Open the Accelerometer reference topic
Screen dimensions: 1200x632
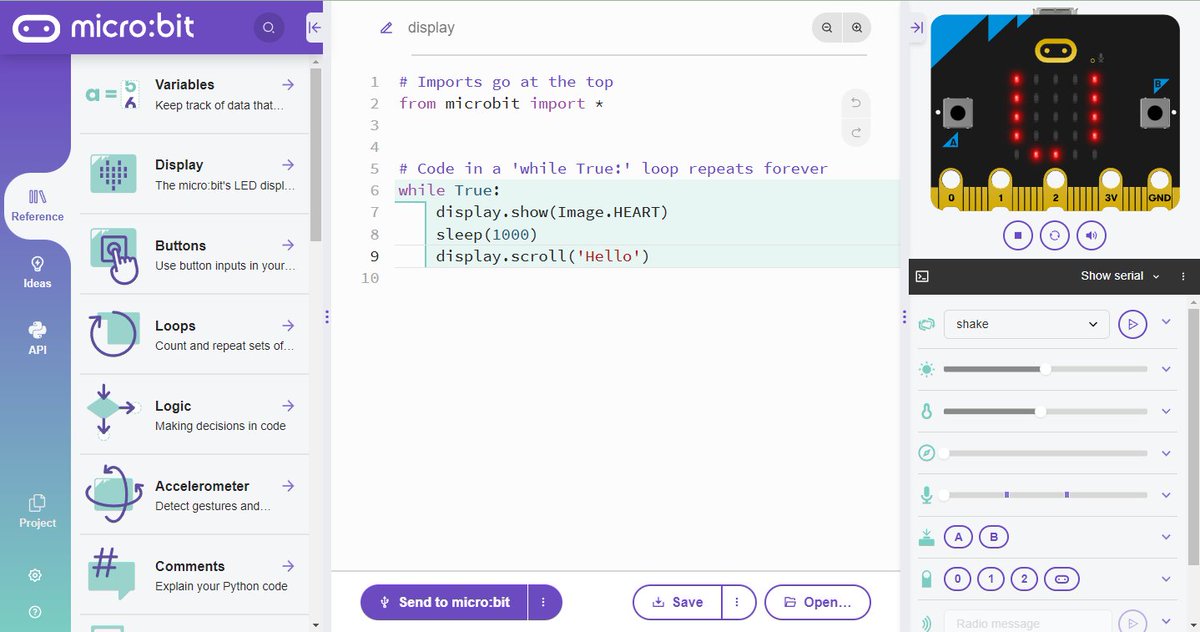coord(194,494)
